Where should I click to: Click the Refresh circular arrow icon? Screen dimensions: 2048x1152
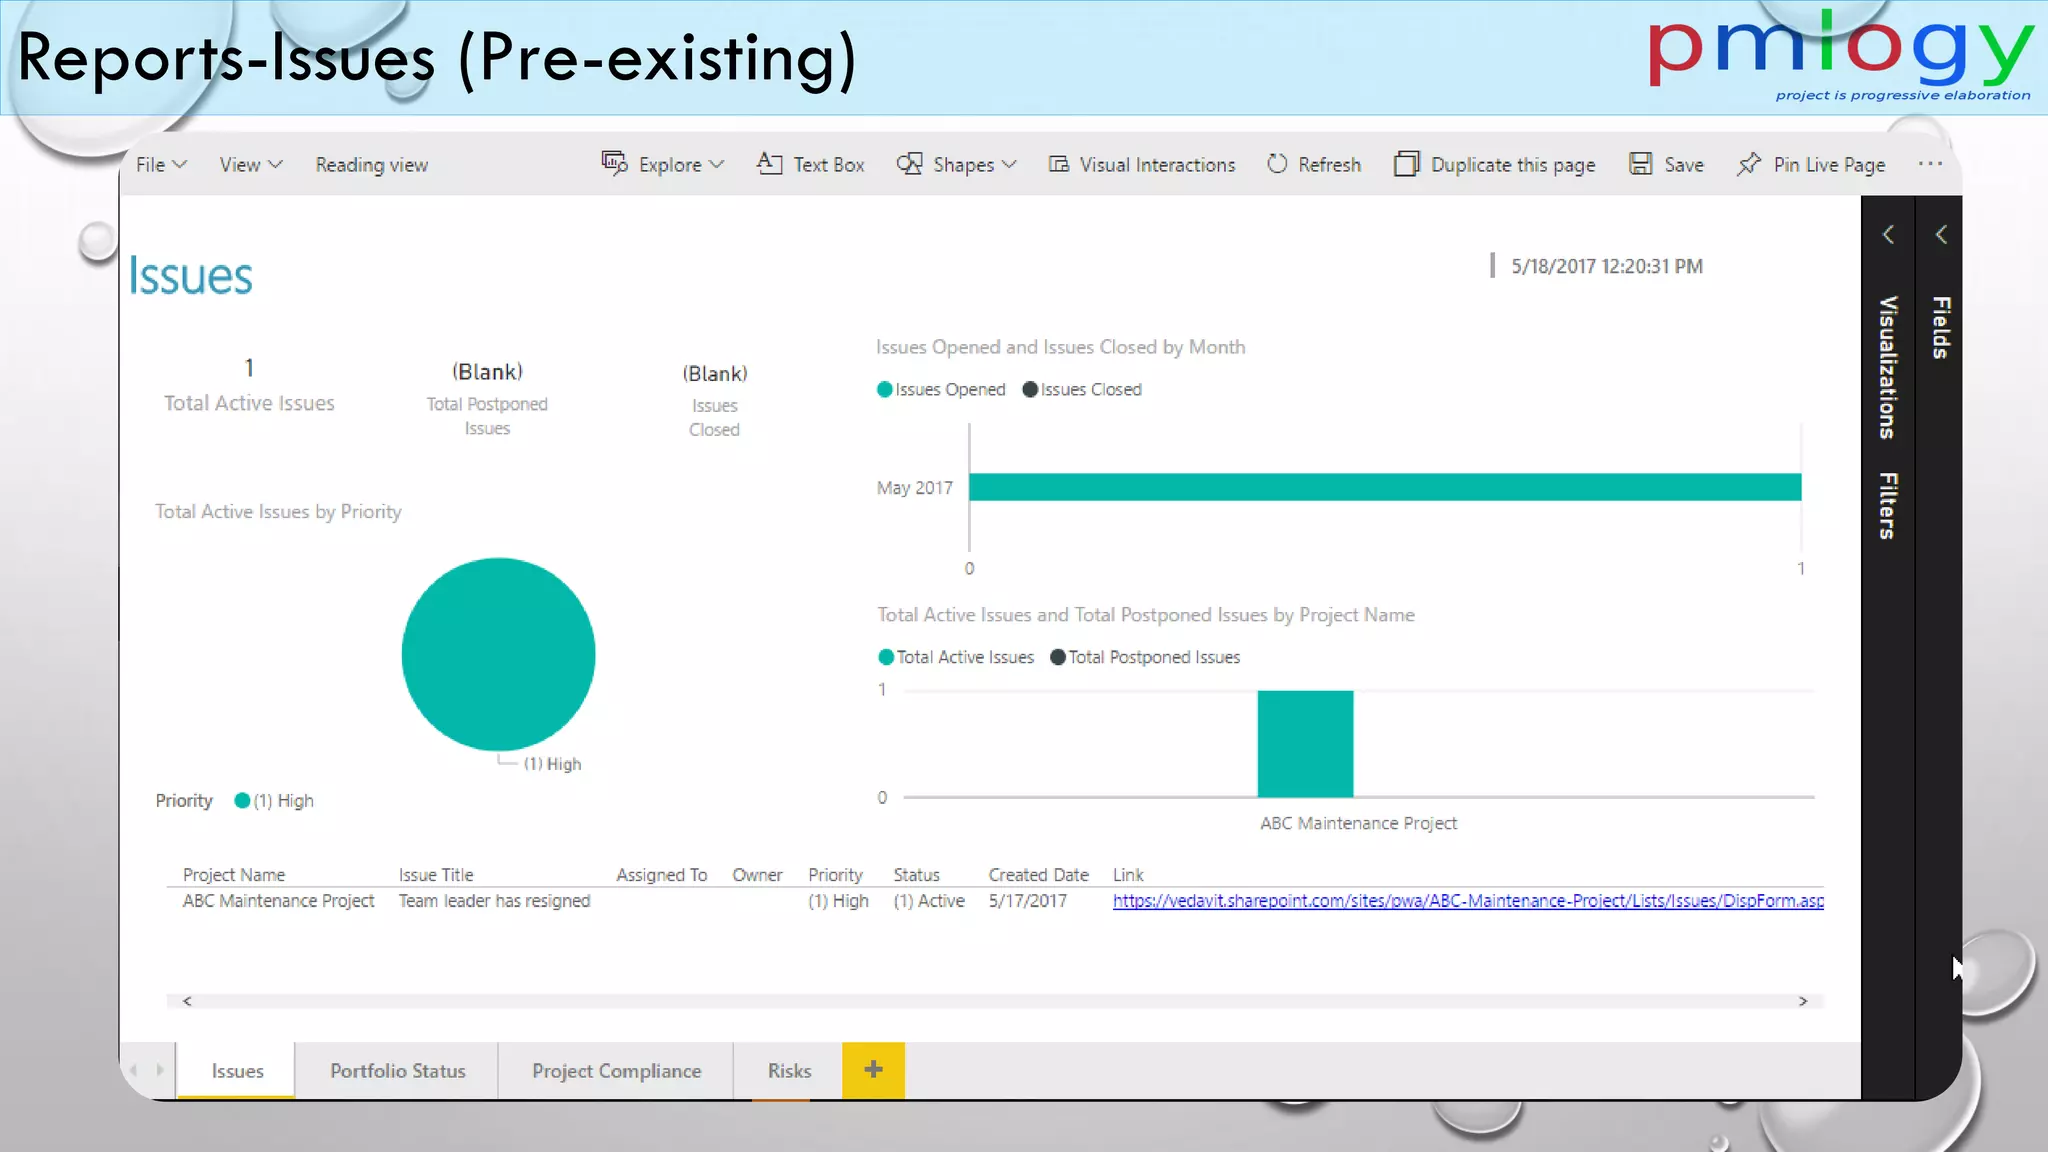[1277, 164]
